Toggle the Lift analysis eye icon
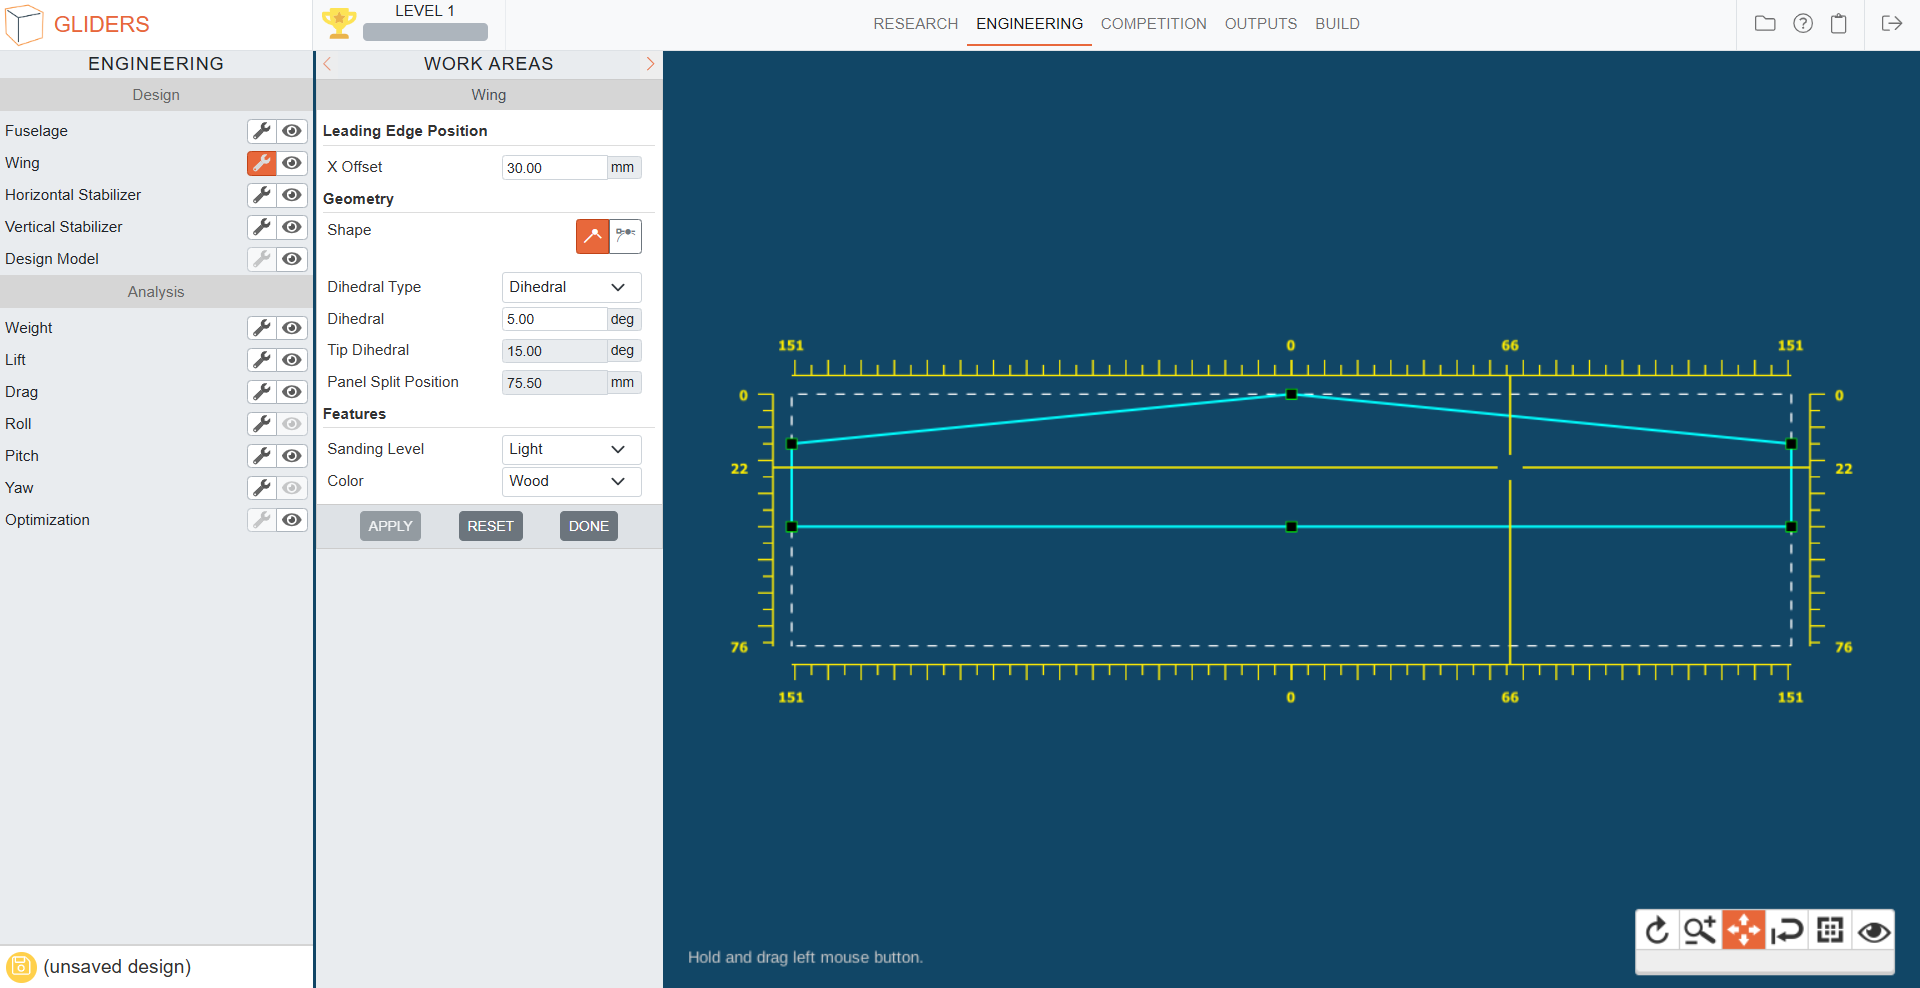Screen dimensions: 1920x988 pyautogui.click(x=292, y=360)
